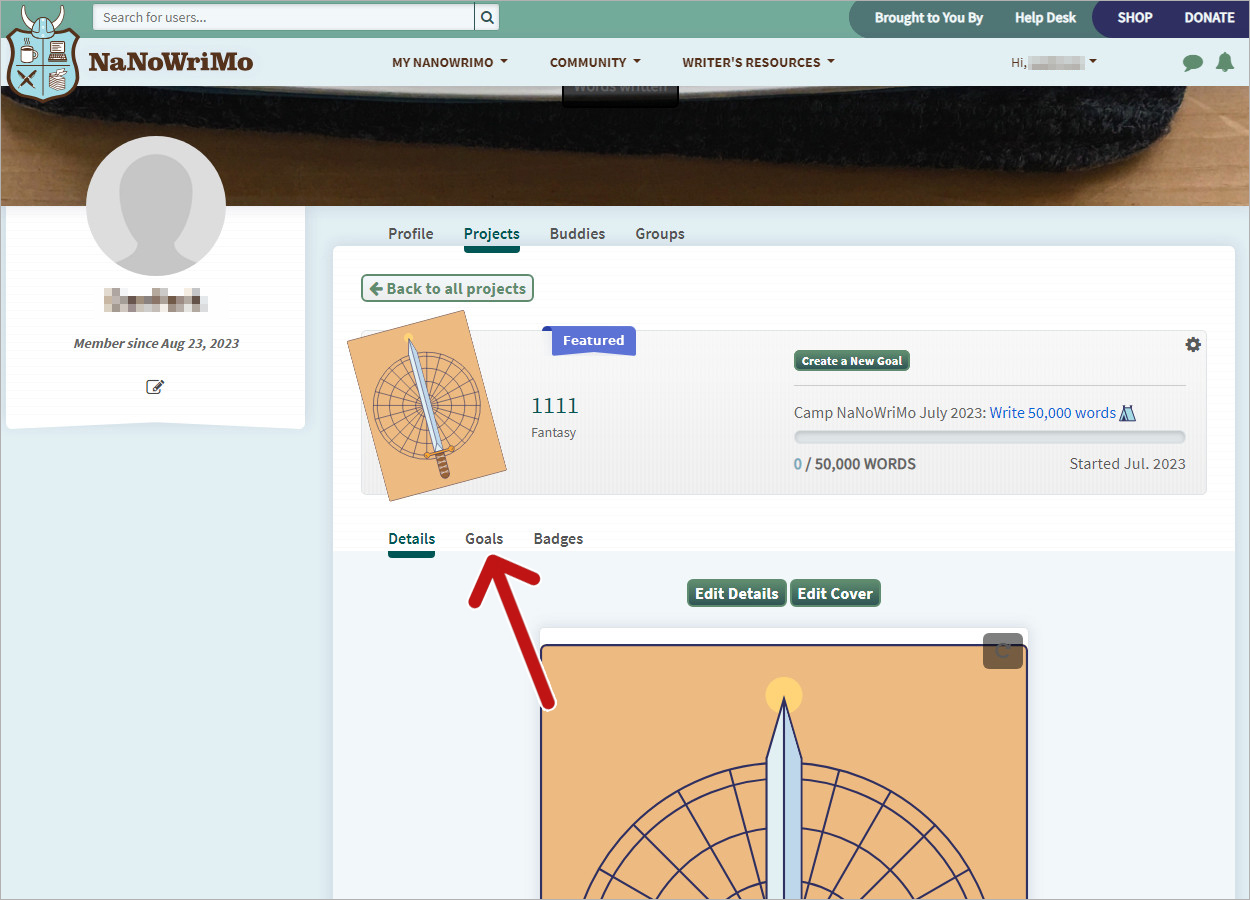Select the Projects tab
The width and height of the screenshot is (1250, 900).
(492, 234)
